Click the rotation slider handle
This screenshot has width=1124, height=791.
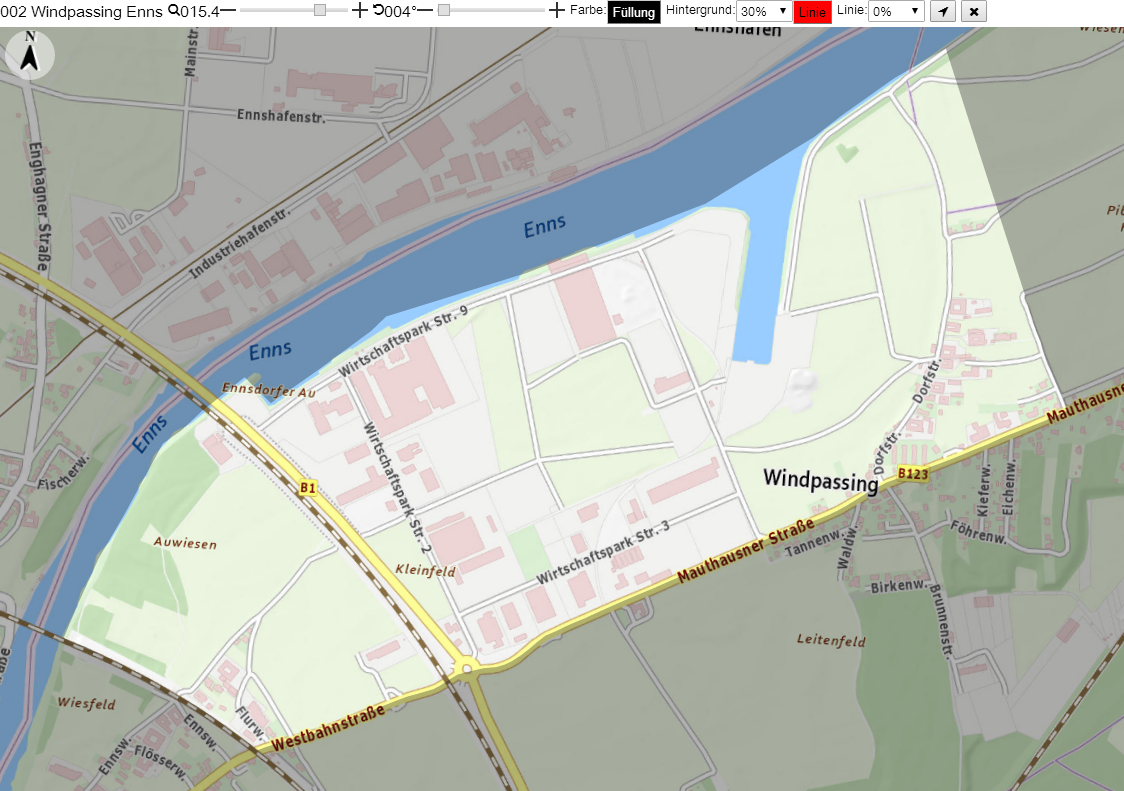pyautogui.click(x=444, y=10)
